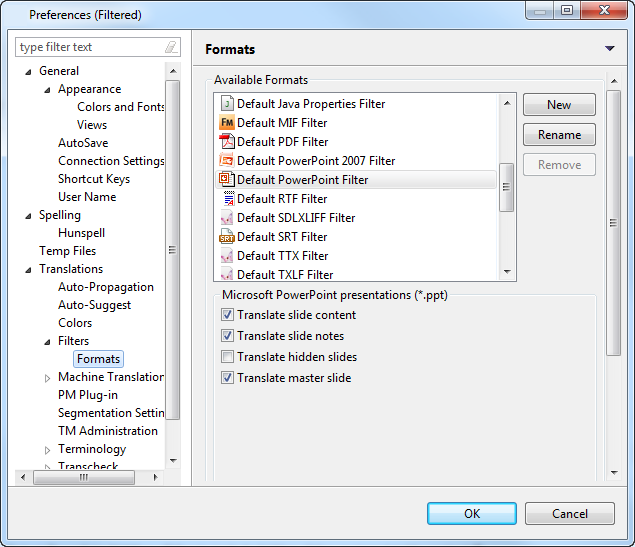Select the Views tree item
Viewport: 635px width, 547px height.
tap(92, 125)
